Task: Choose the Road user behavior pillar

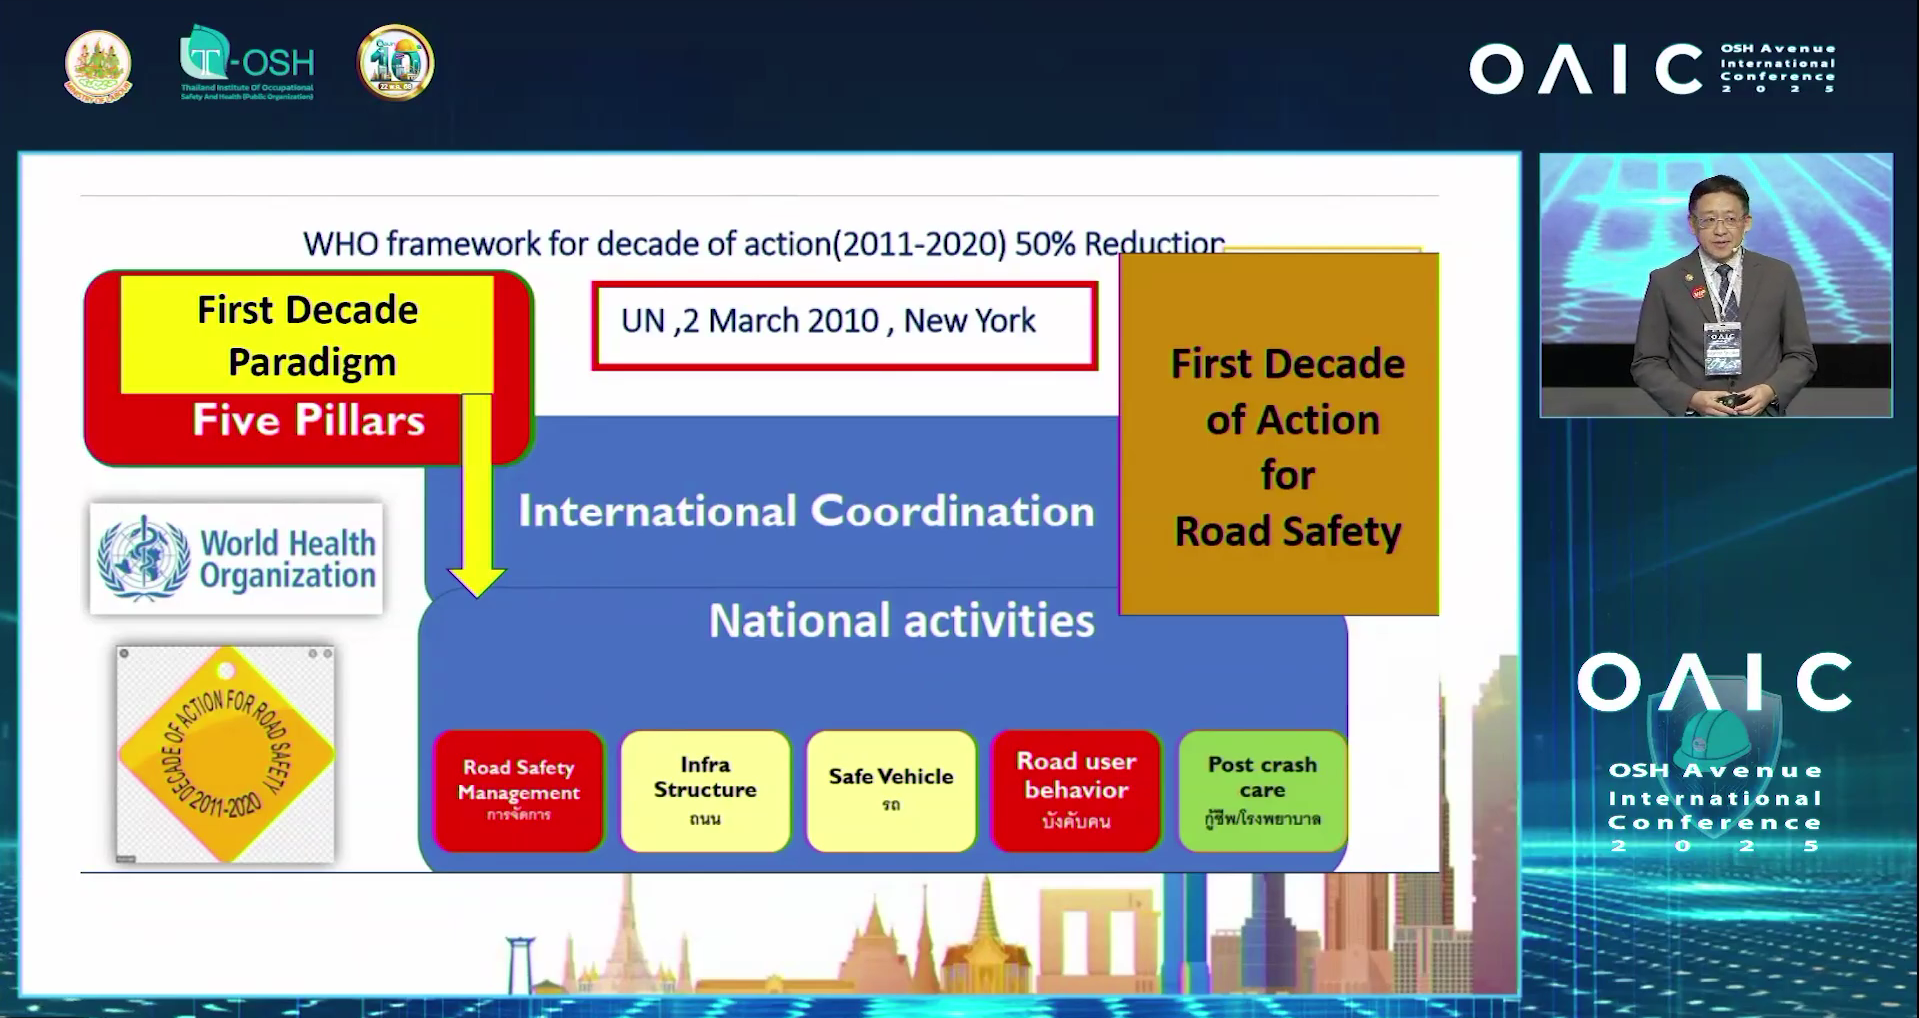Action: [x=1076, y=791]
